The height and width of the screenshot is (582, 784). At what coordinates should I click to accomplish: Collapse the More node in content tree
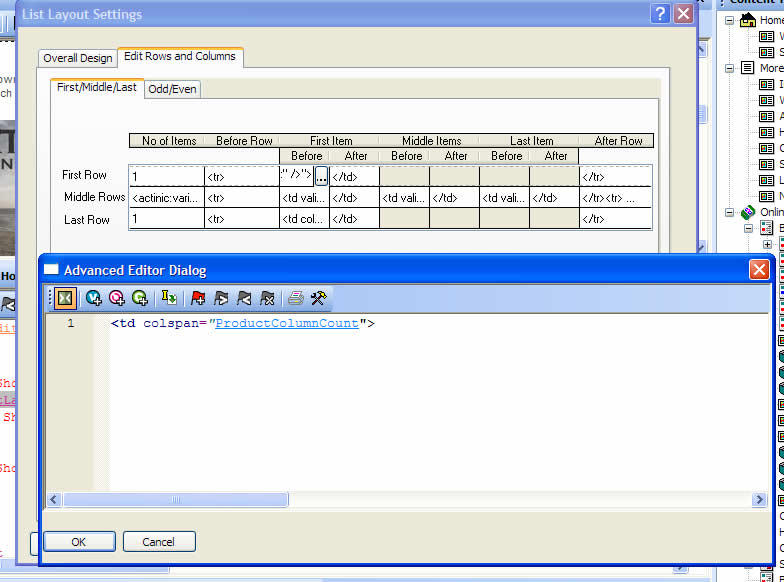click(x=730, y=69)
